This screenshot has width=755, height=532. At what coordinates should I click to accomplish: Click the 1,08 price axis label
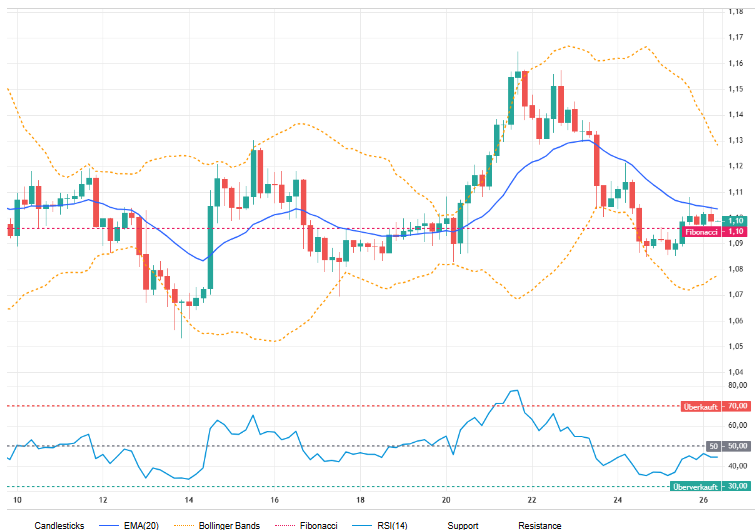(735, 269)
